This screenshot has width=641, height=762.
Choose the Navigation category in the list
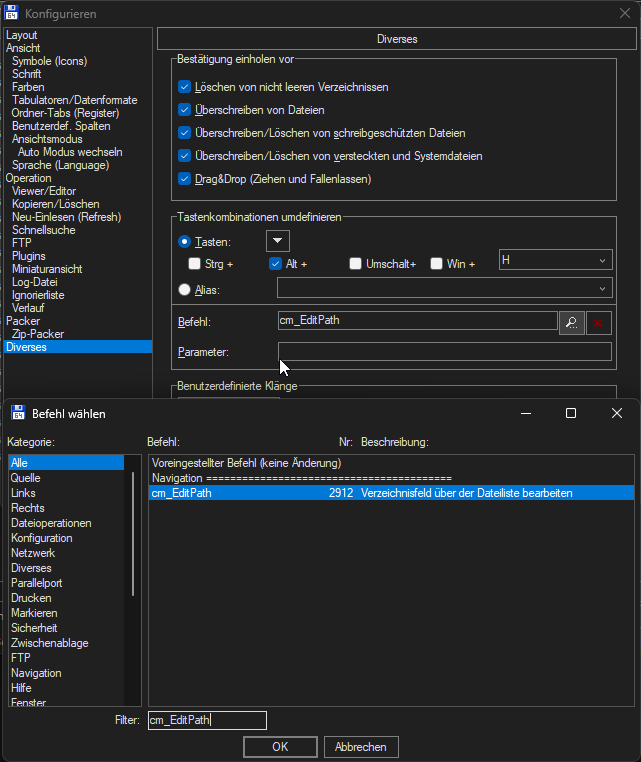(x=36, y=673)
